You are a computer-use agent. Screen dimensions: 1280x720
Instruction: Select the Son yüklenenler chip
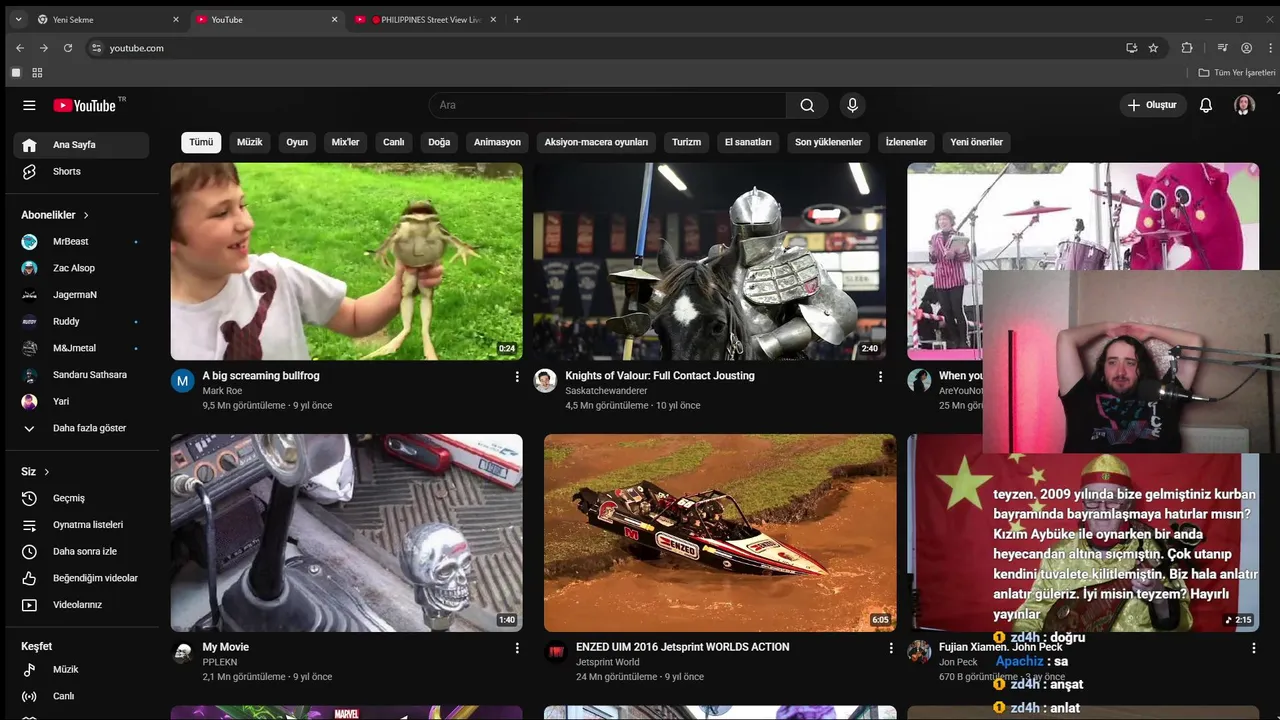pyautogui.click(x=828, y=142)
